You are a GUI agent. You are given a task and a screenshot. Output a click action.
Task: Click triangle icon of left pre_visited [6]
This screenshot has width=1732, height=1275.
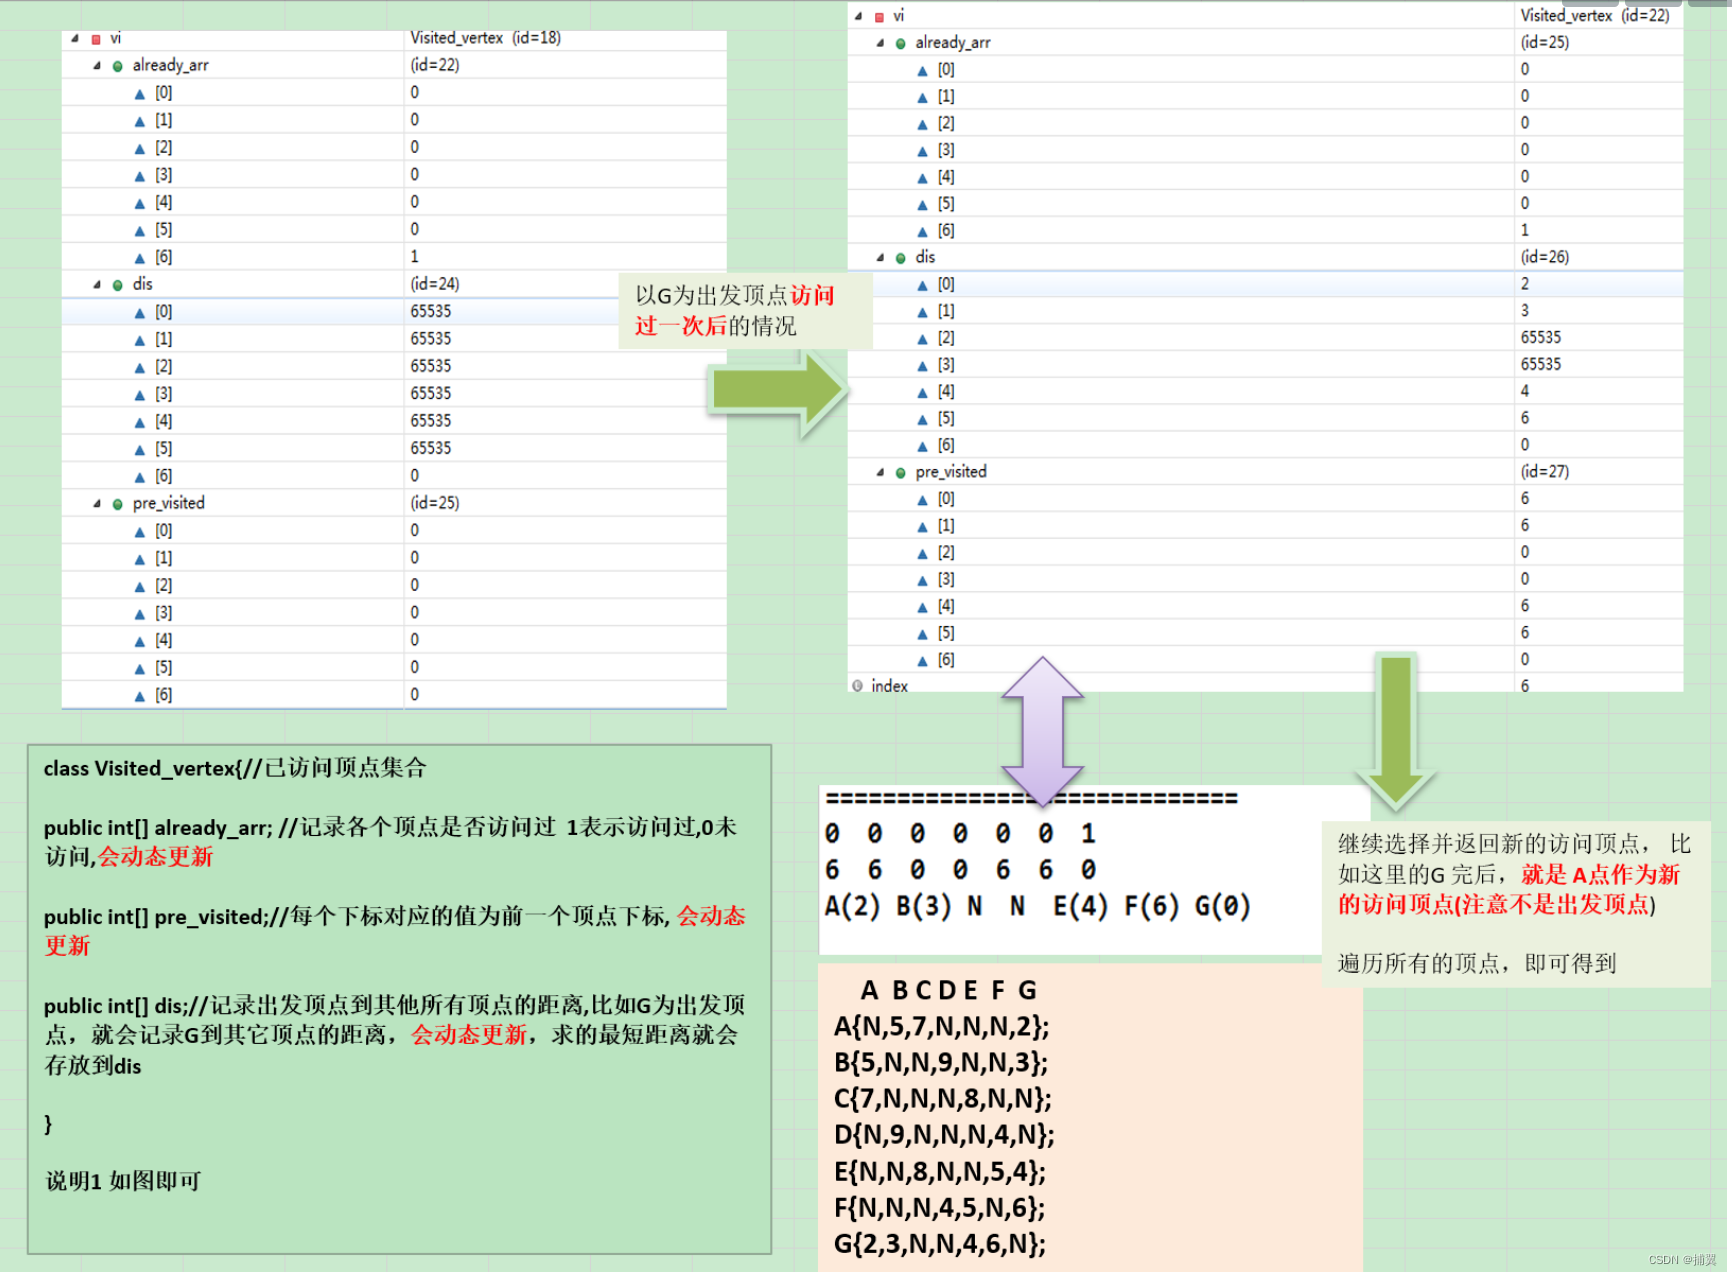(x=140, y=696)
